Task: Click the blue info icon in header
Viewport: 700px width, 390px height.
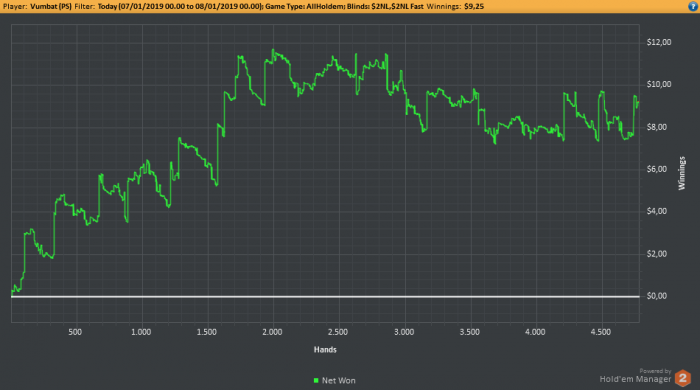Action: pyautogui.click(x=693, y=6)
